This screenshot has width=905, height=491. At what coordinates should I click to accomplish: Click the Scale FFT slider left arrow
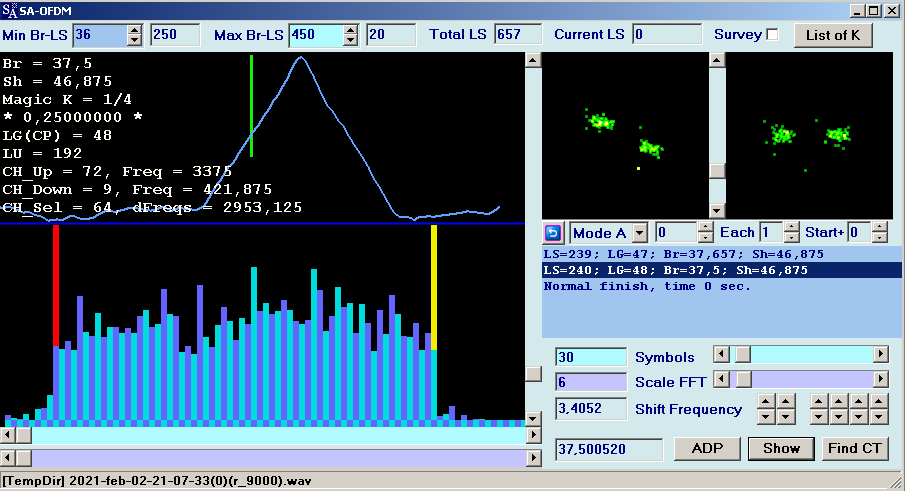[x=721, y=379]
